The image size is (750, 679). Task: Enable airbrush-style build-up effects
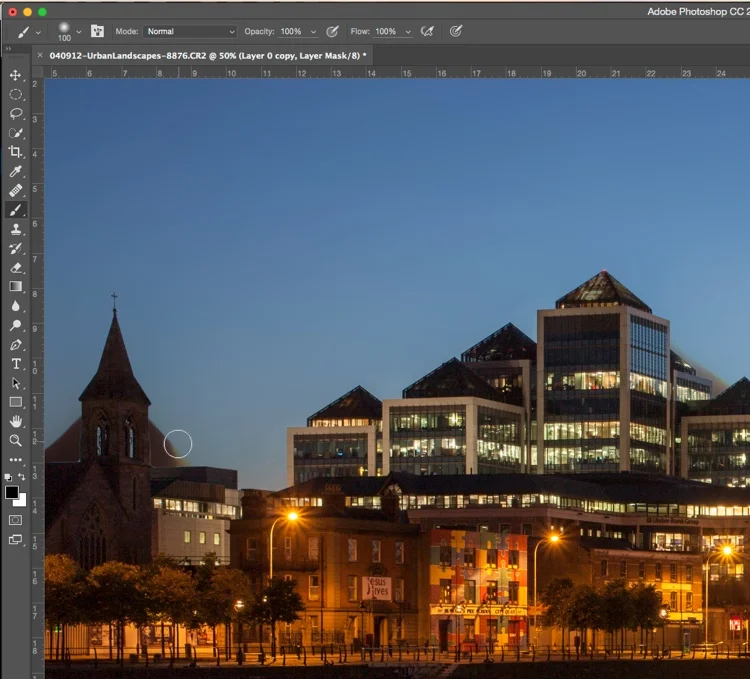pyautogui.click(x=427, y=31)
